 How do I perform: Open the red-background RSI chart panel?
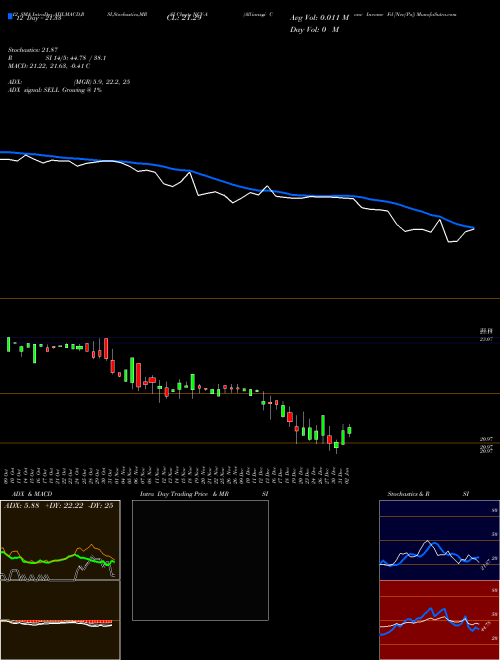coord(439,620)
